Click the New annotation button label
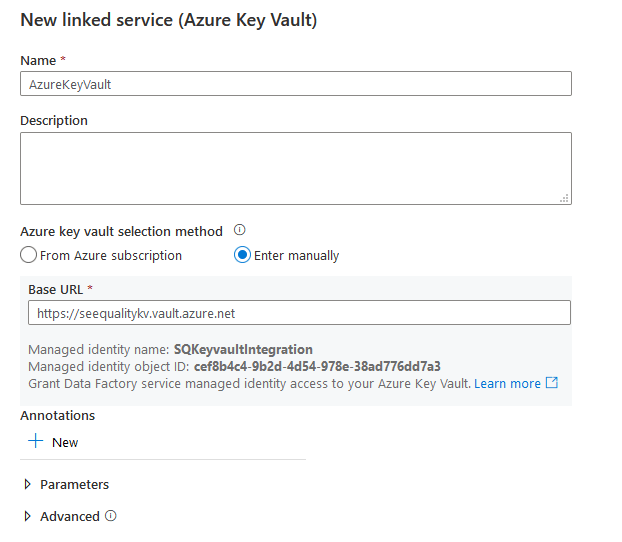This screenshot has height=542, width=622. (x=65, y=442)
